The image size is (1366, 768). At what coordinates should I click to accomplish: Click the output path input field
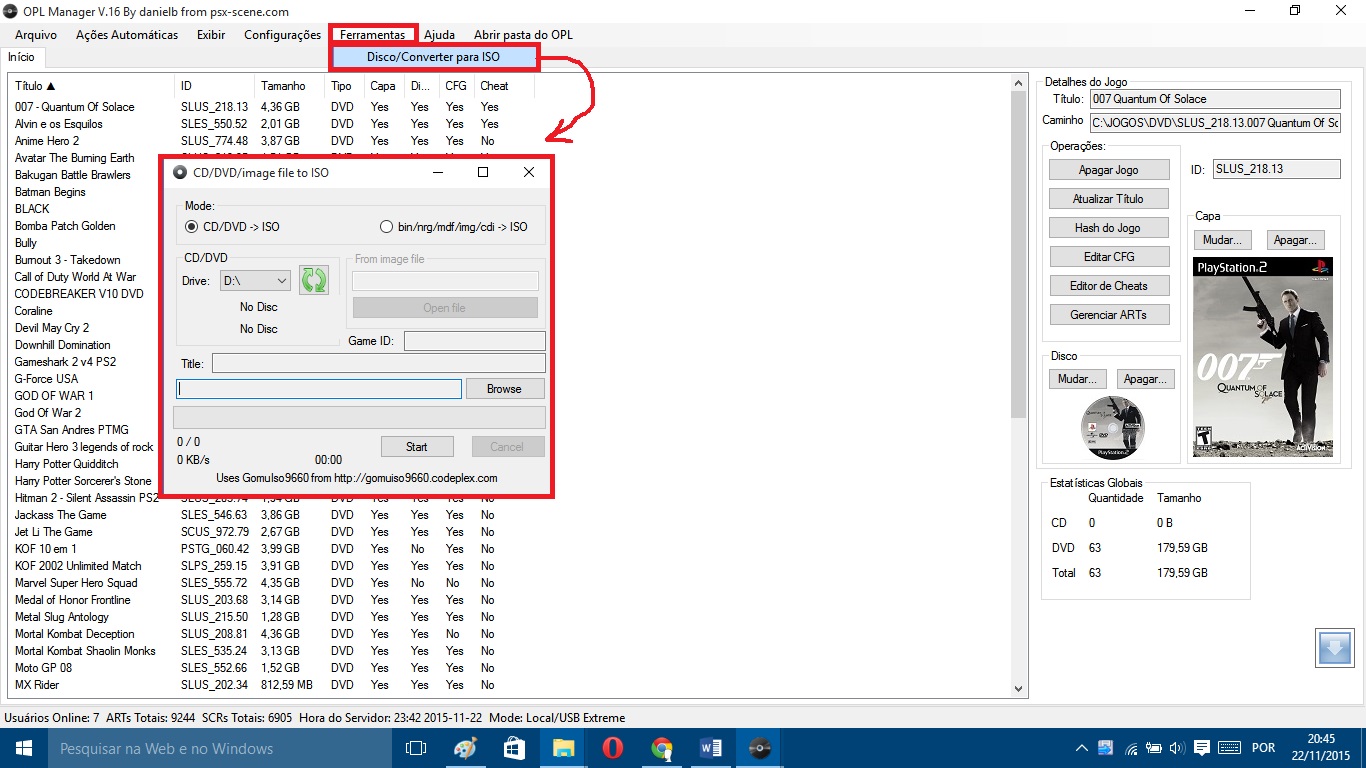pos(319,389)
